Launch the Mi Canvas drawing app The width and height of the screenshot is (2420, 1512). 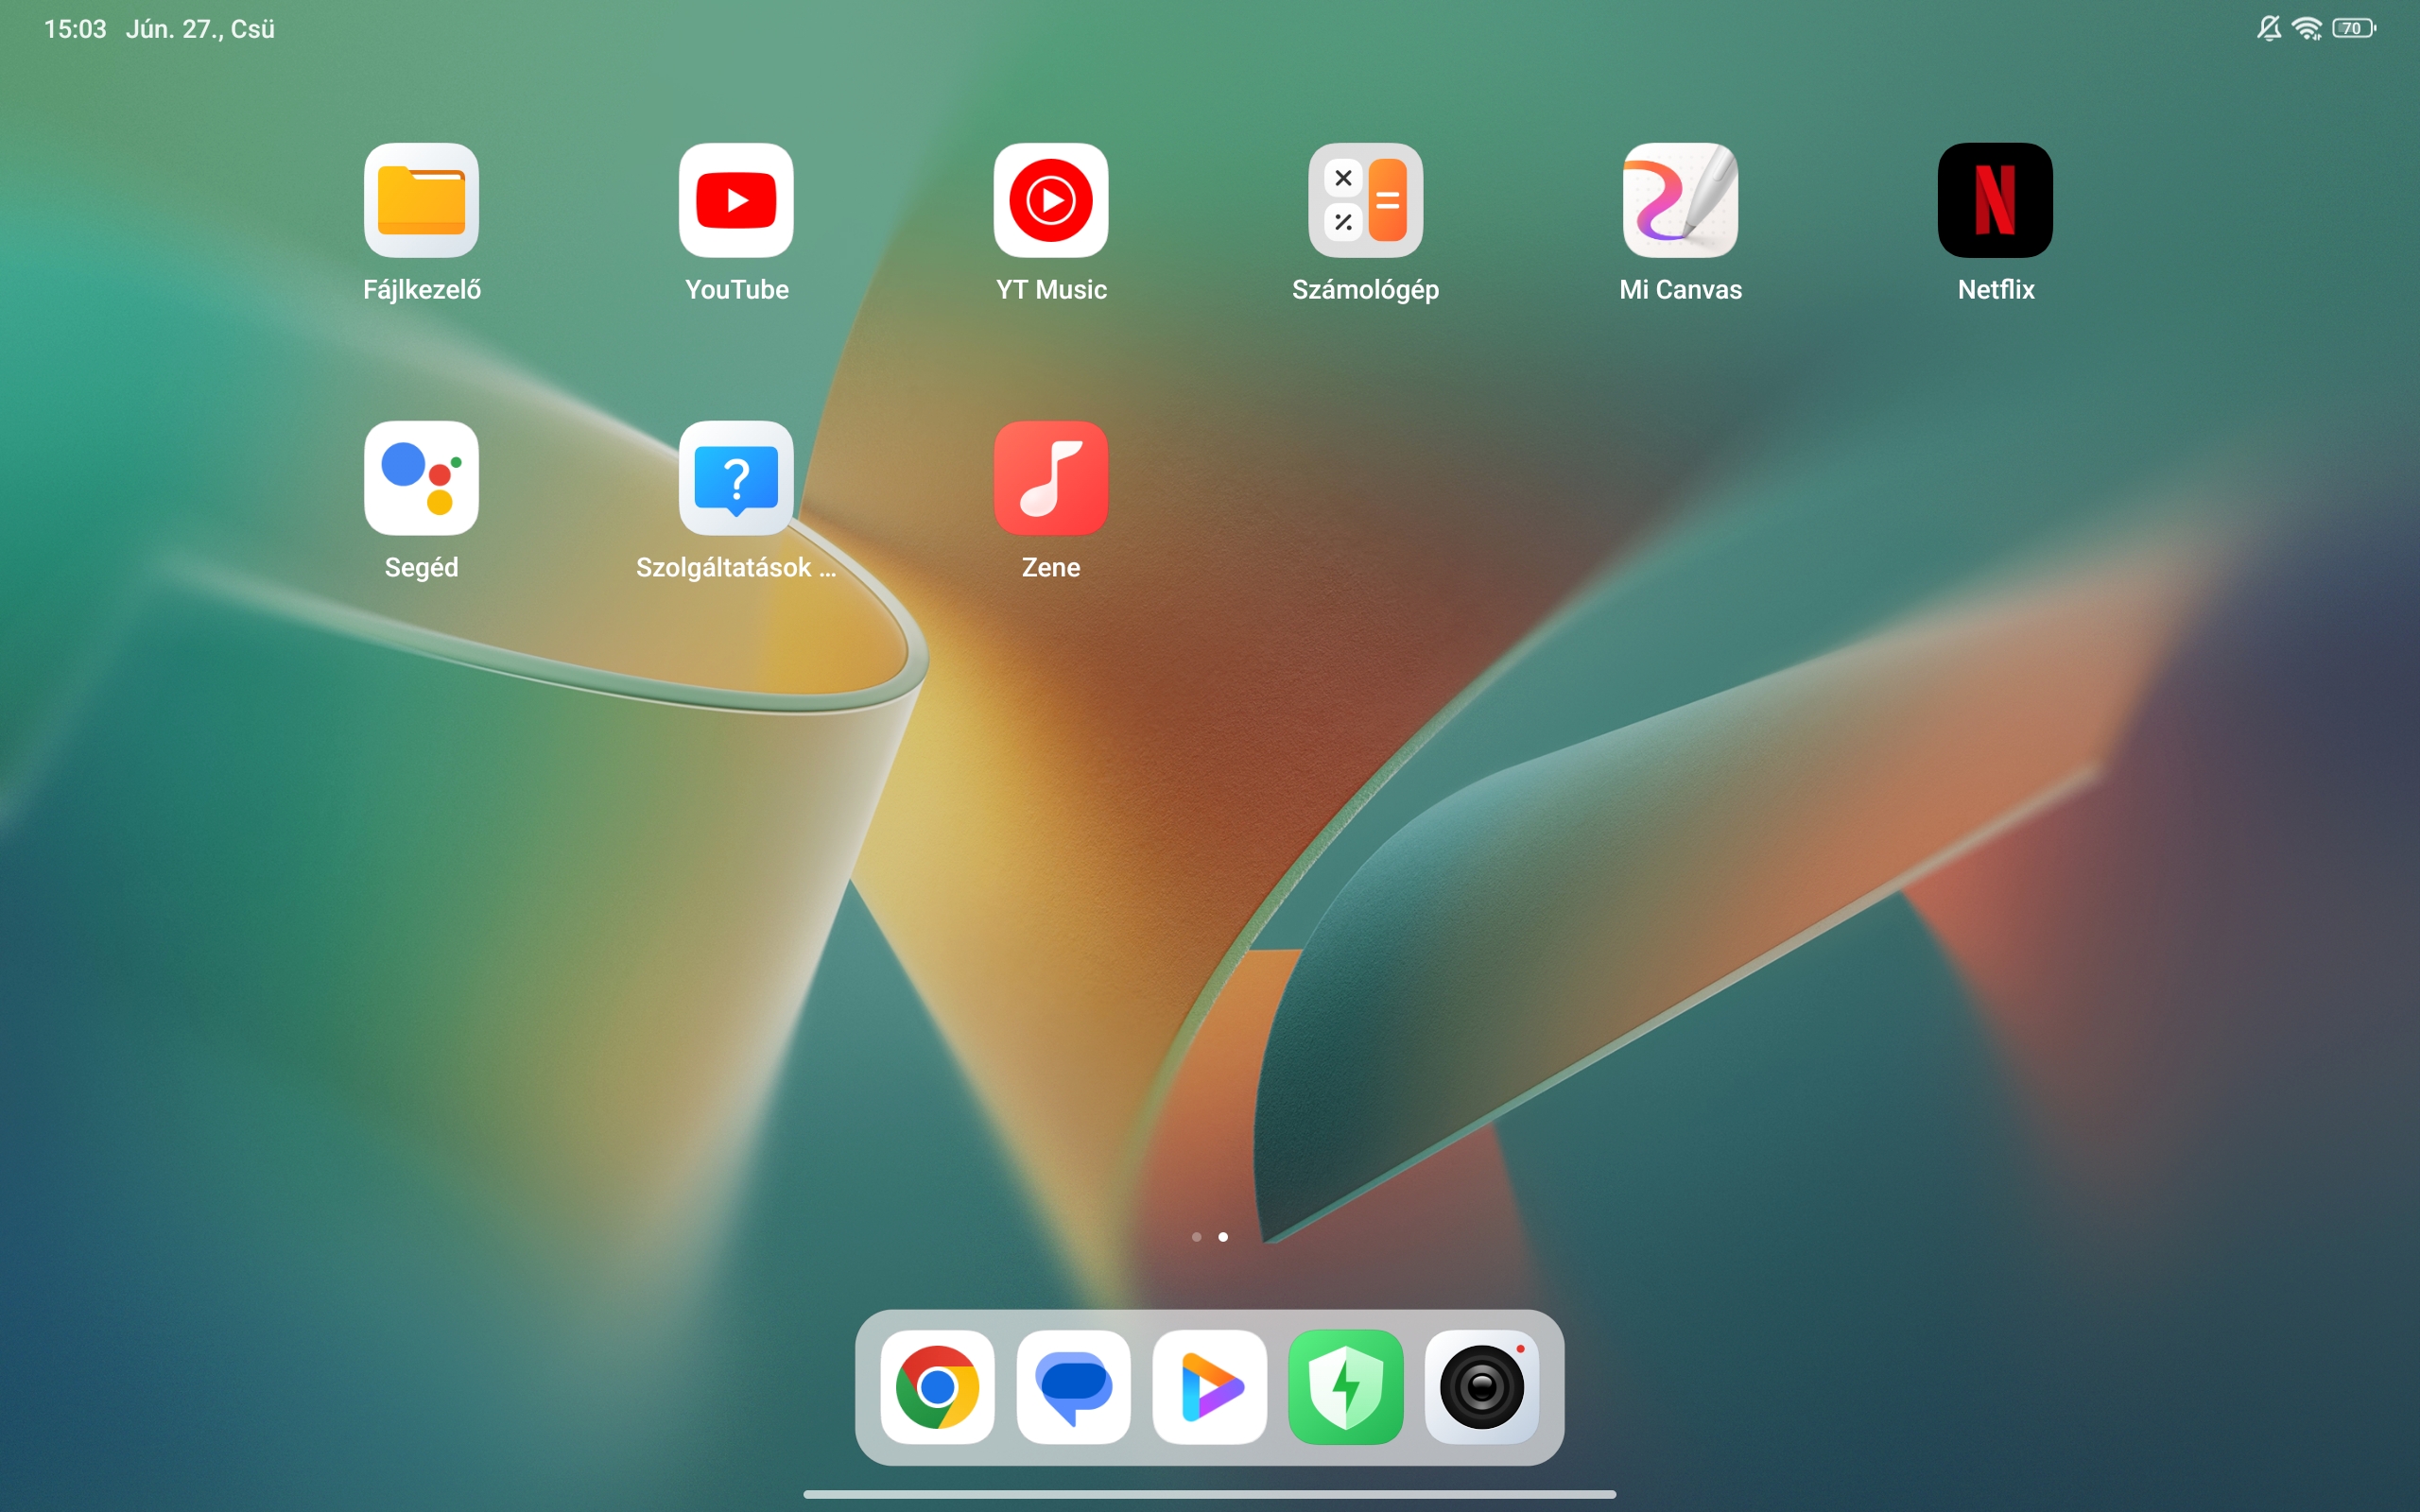[1681, 200]
